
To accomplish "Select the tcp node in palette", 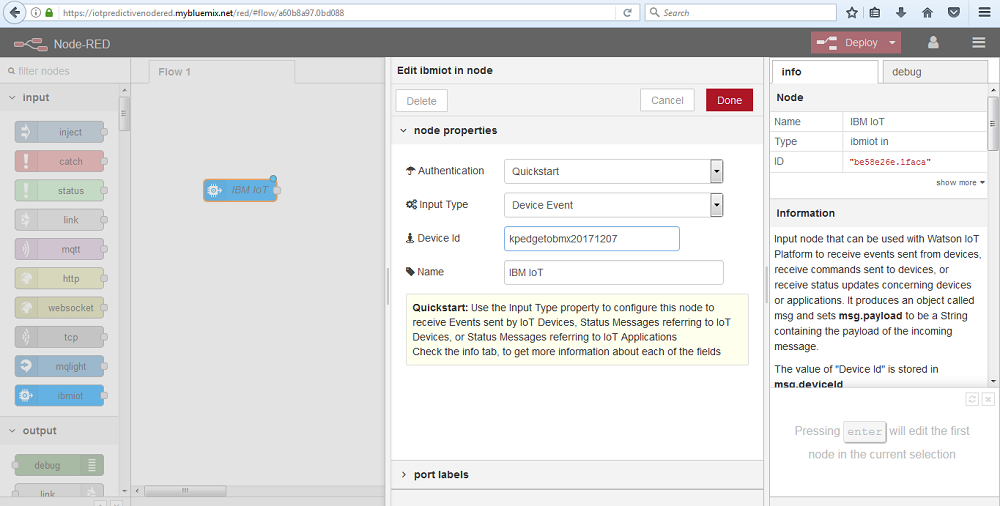I will tap(59, 338).
